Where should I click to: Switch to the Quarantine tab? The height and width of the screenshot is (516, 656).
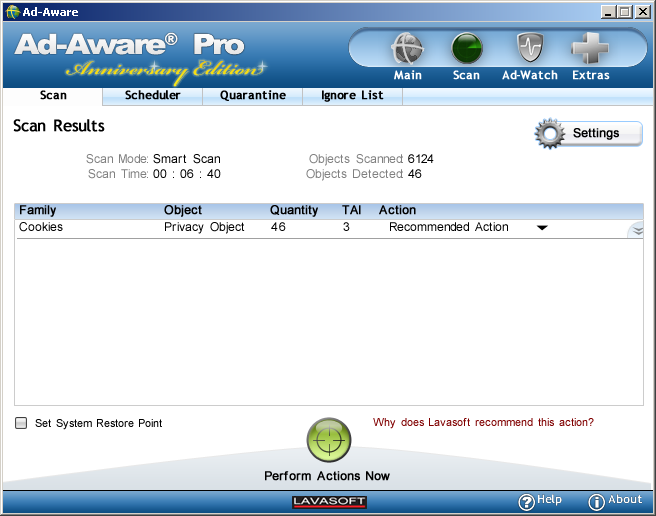pyautogui.click(x=253, y=96)
